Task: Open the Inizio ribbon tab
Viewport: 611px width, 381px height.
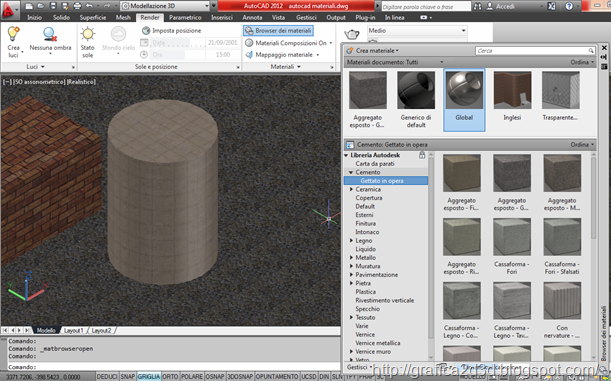Action: [x=34, y=18]
